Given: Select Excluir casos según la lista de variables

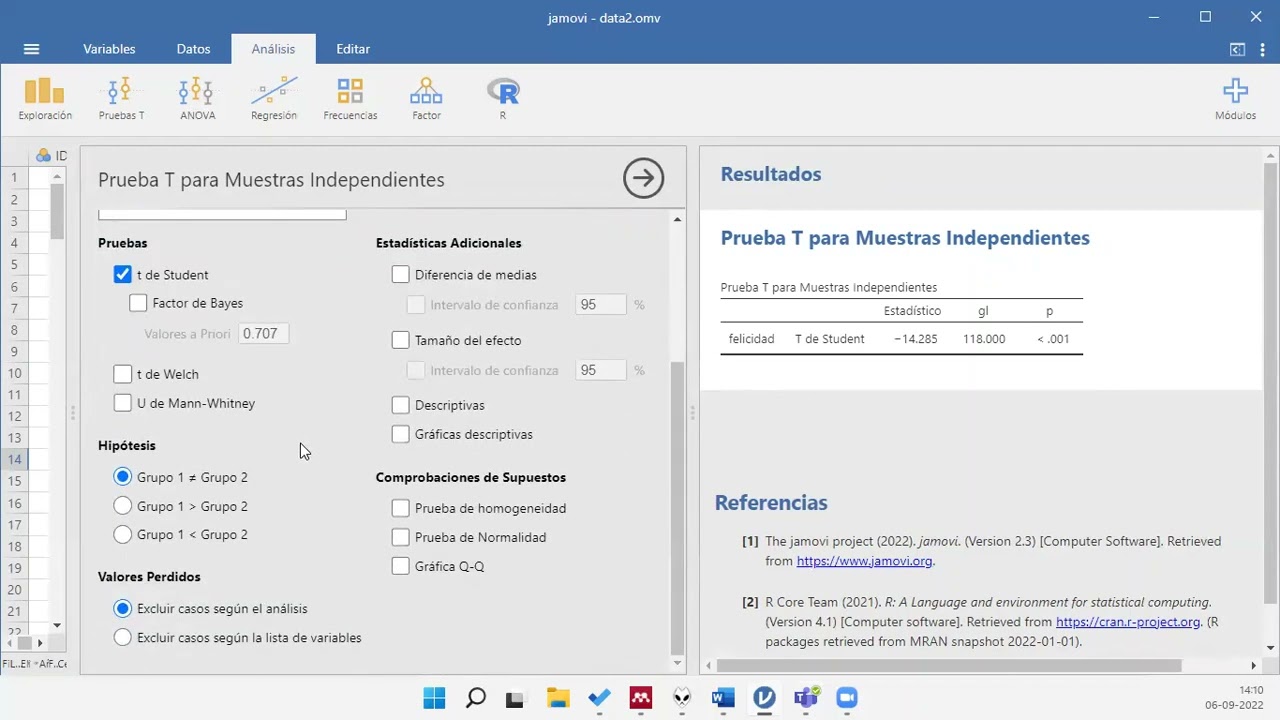Looking at the screenshot, I should point(123,637).
